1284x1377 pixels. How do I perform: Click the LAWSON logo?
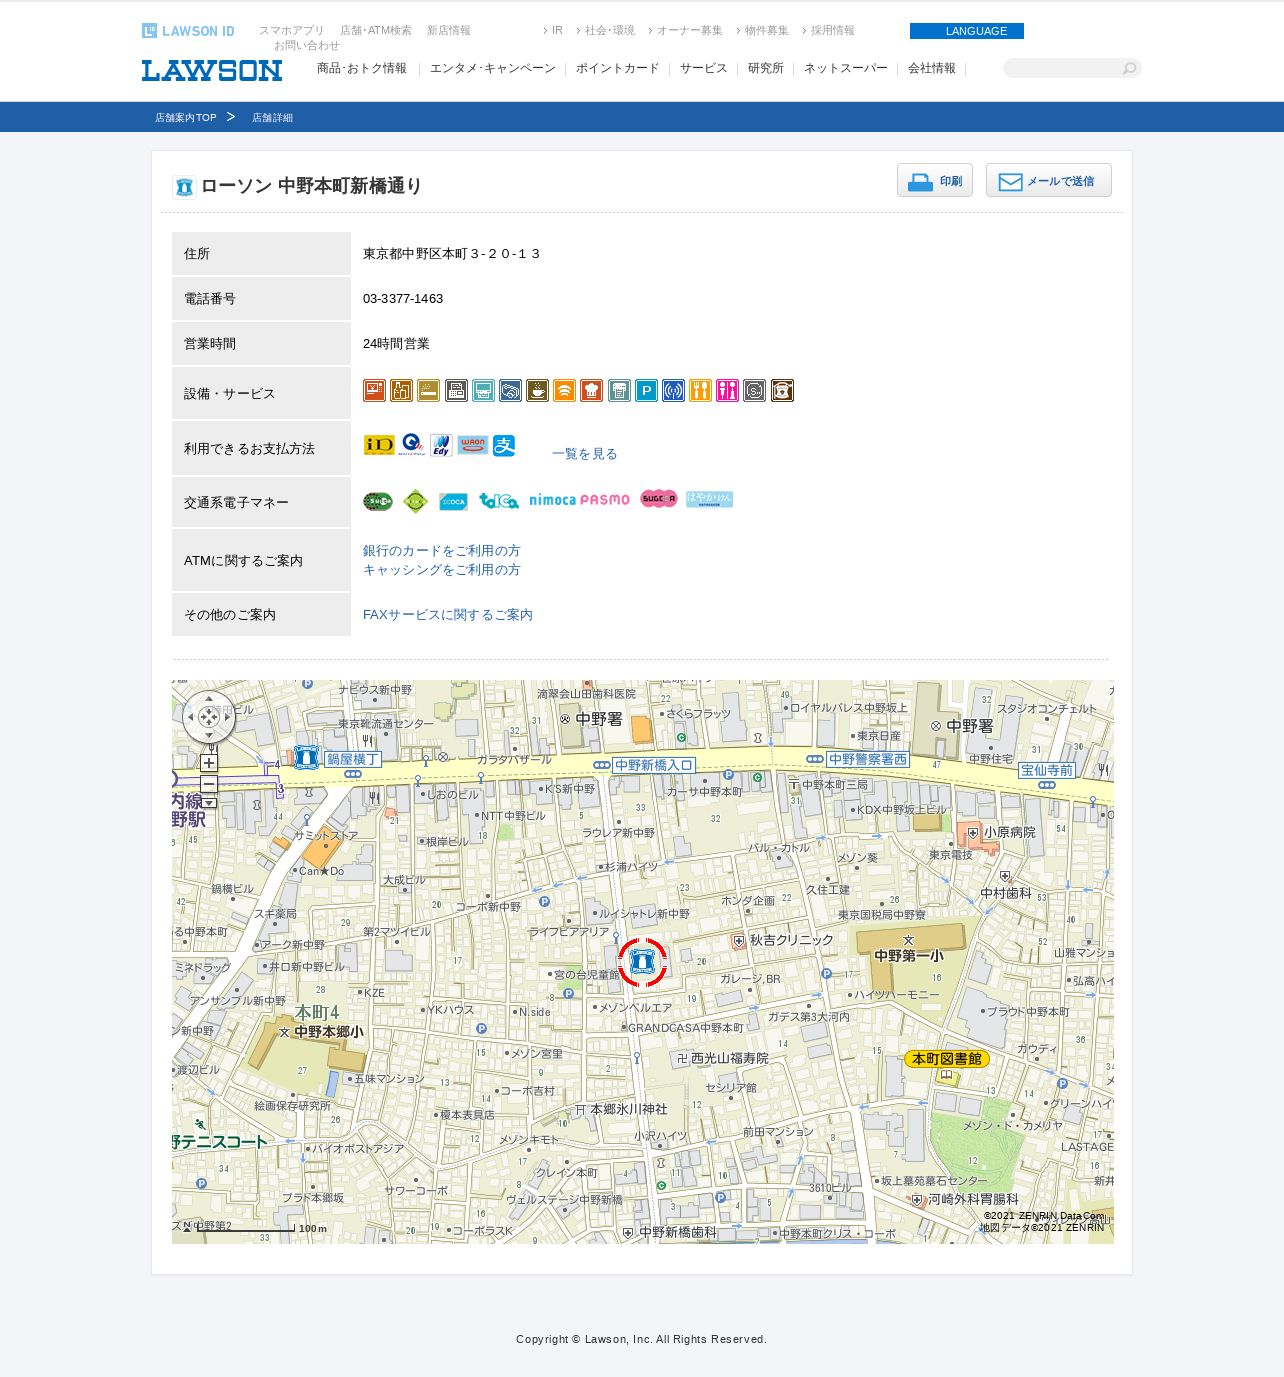(x=212, y=70)
